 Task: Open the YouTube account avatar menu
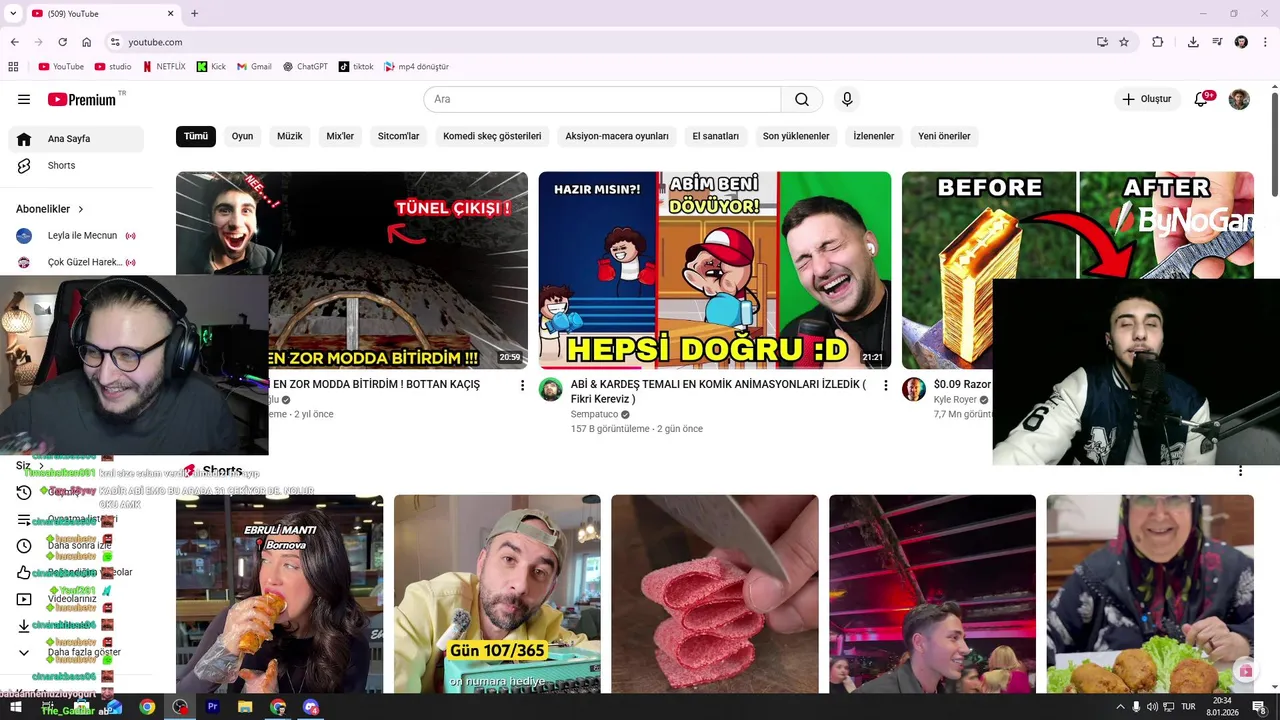pos(1239,99)
